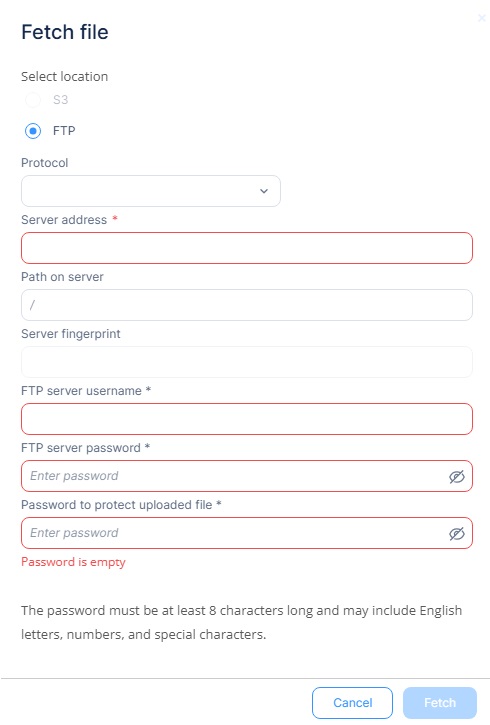Viewport: 490px width, 725px height.
Task: Select the S3 location radio button
Action: [x=33, y=100]
